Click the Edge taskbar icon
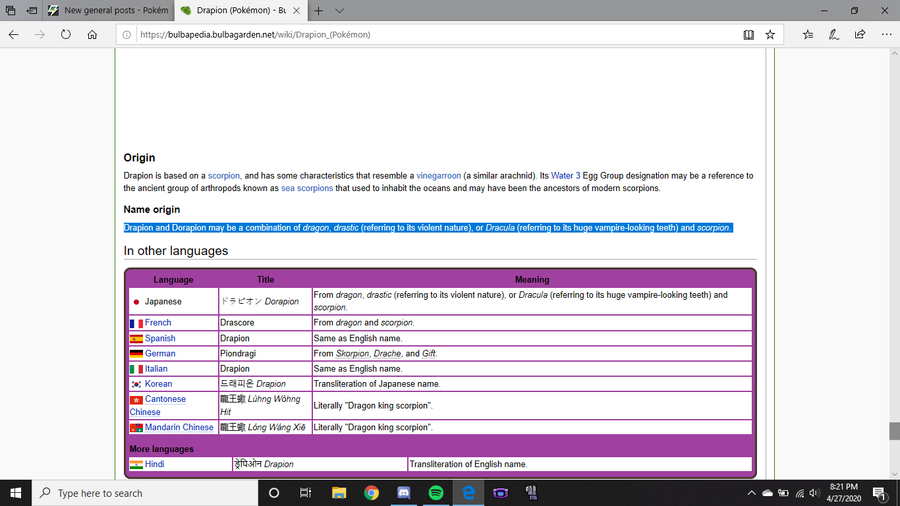Image resolution: width=900 pixels, height=506 pixels. (x=468, y=493)
